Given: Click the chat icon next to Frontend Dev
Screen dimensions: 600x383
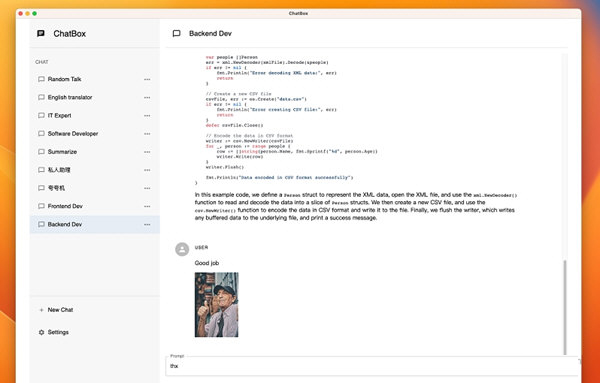Looking at the screenshot, I should tap(41, 206).
